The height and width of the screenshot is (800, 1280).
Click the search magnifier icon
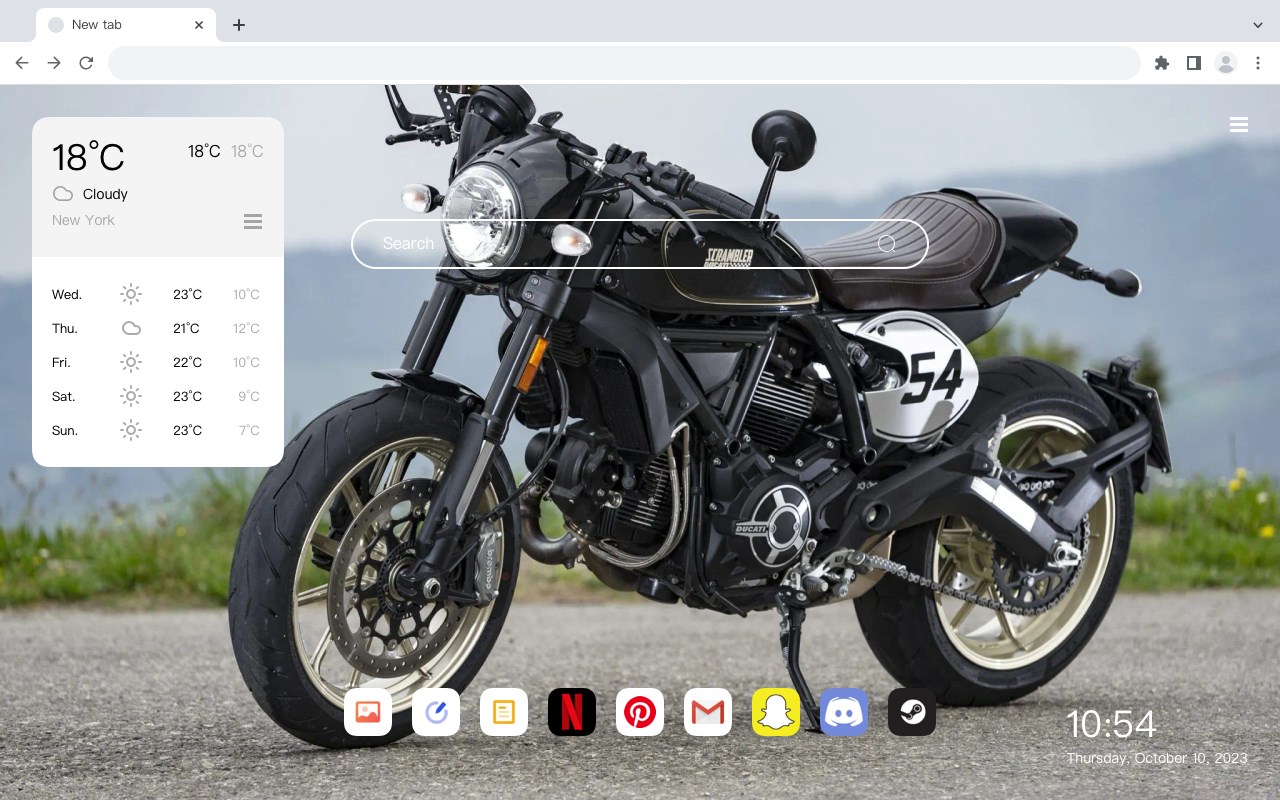click(887, 244)
